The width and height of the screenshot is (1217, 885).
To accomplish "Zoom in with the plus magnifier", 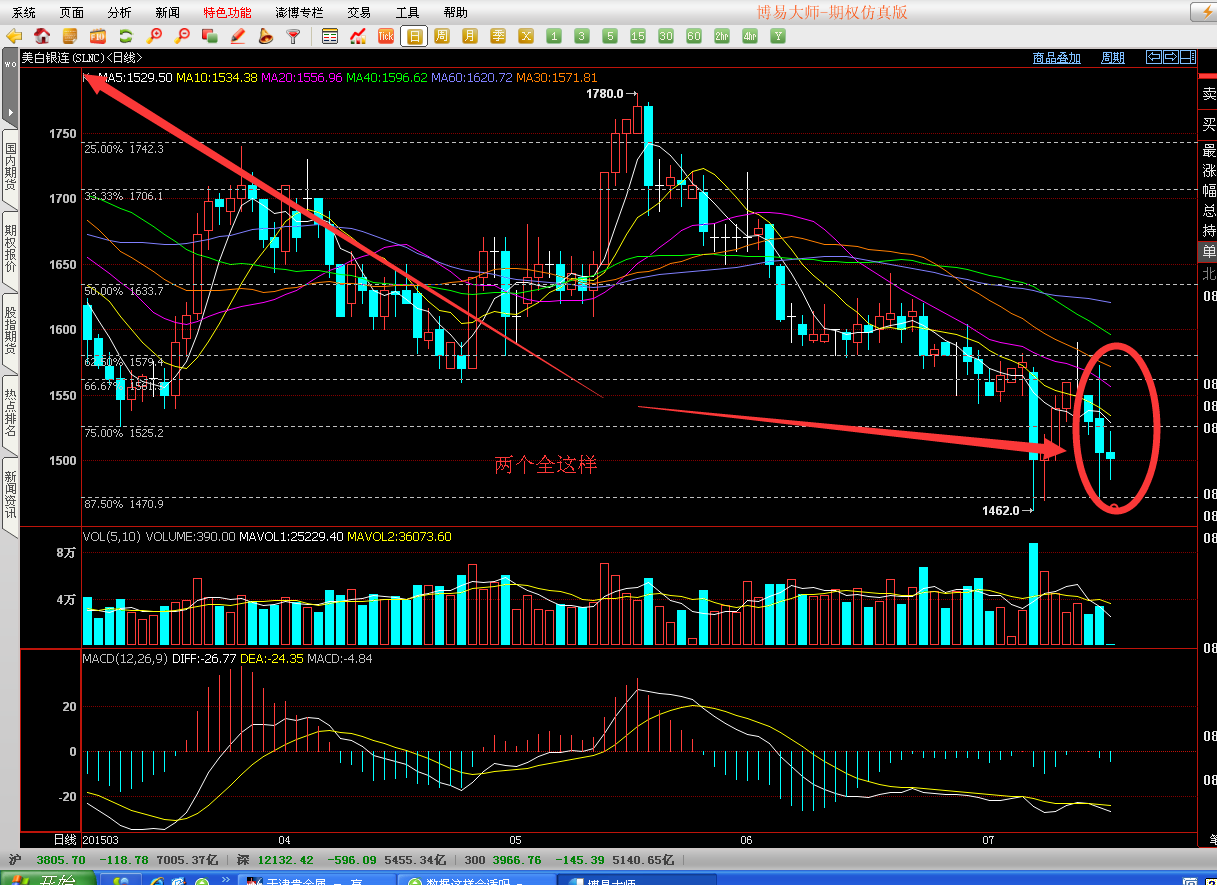I will point(154,36).
